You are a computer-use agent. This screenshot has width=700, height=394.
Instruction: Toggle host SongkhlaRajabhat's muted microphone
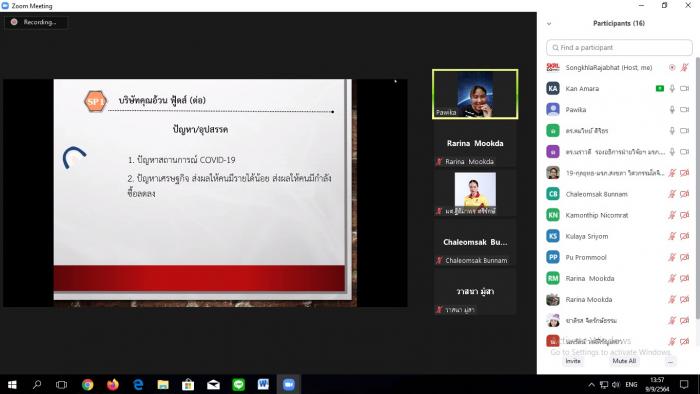(684, 68)
